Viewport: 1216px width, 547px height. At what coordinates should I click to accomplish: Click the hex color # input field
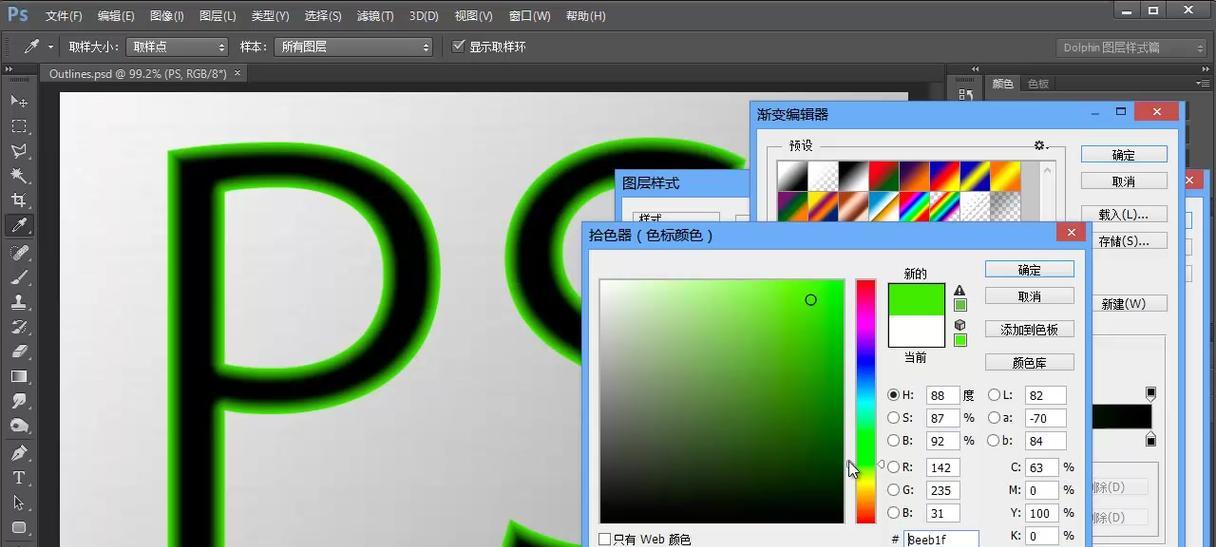pos(941,539)
